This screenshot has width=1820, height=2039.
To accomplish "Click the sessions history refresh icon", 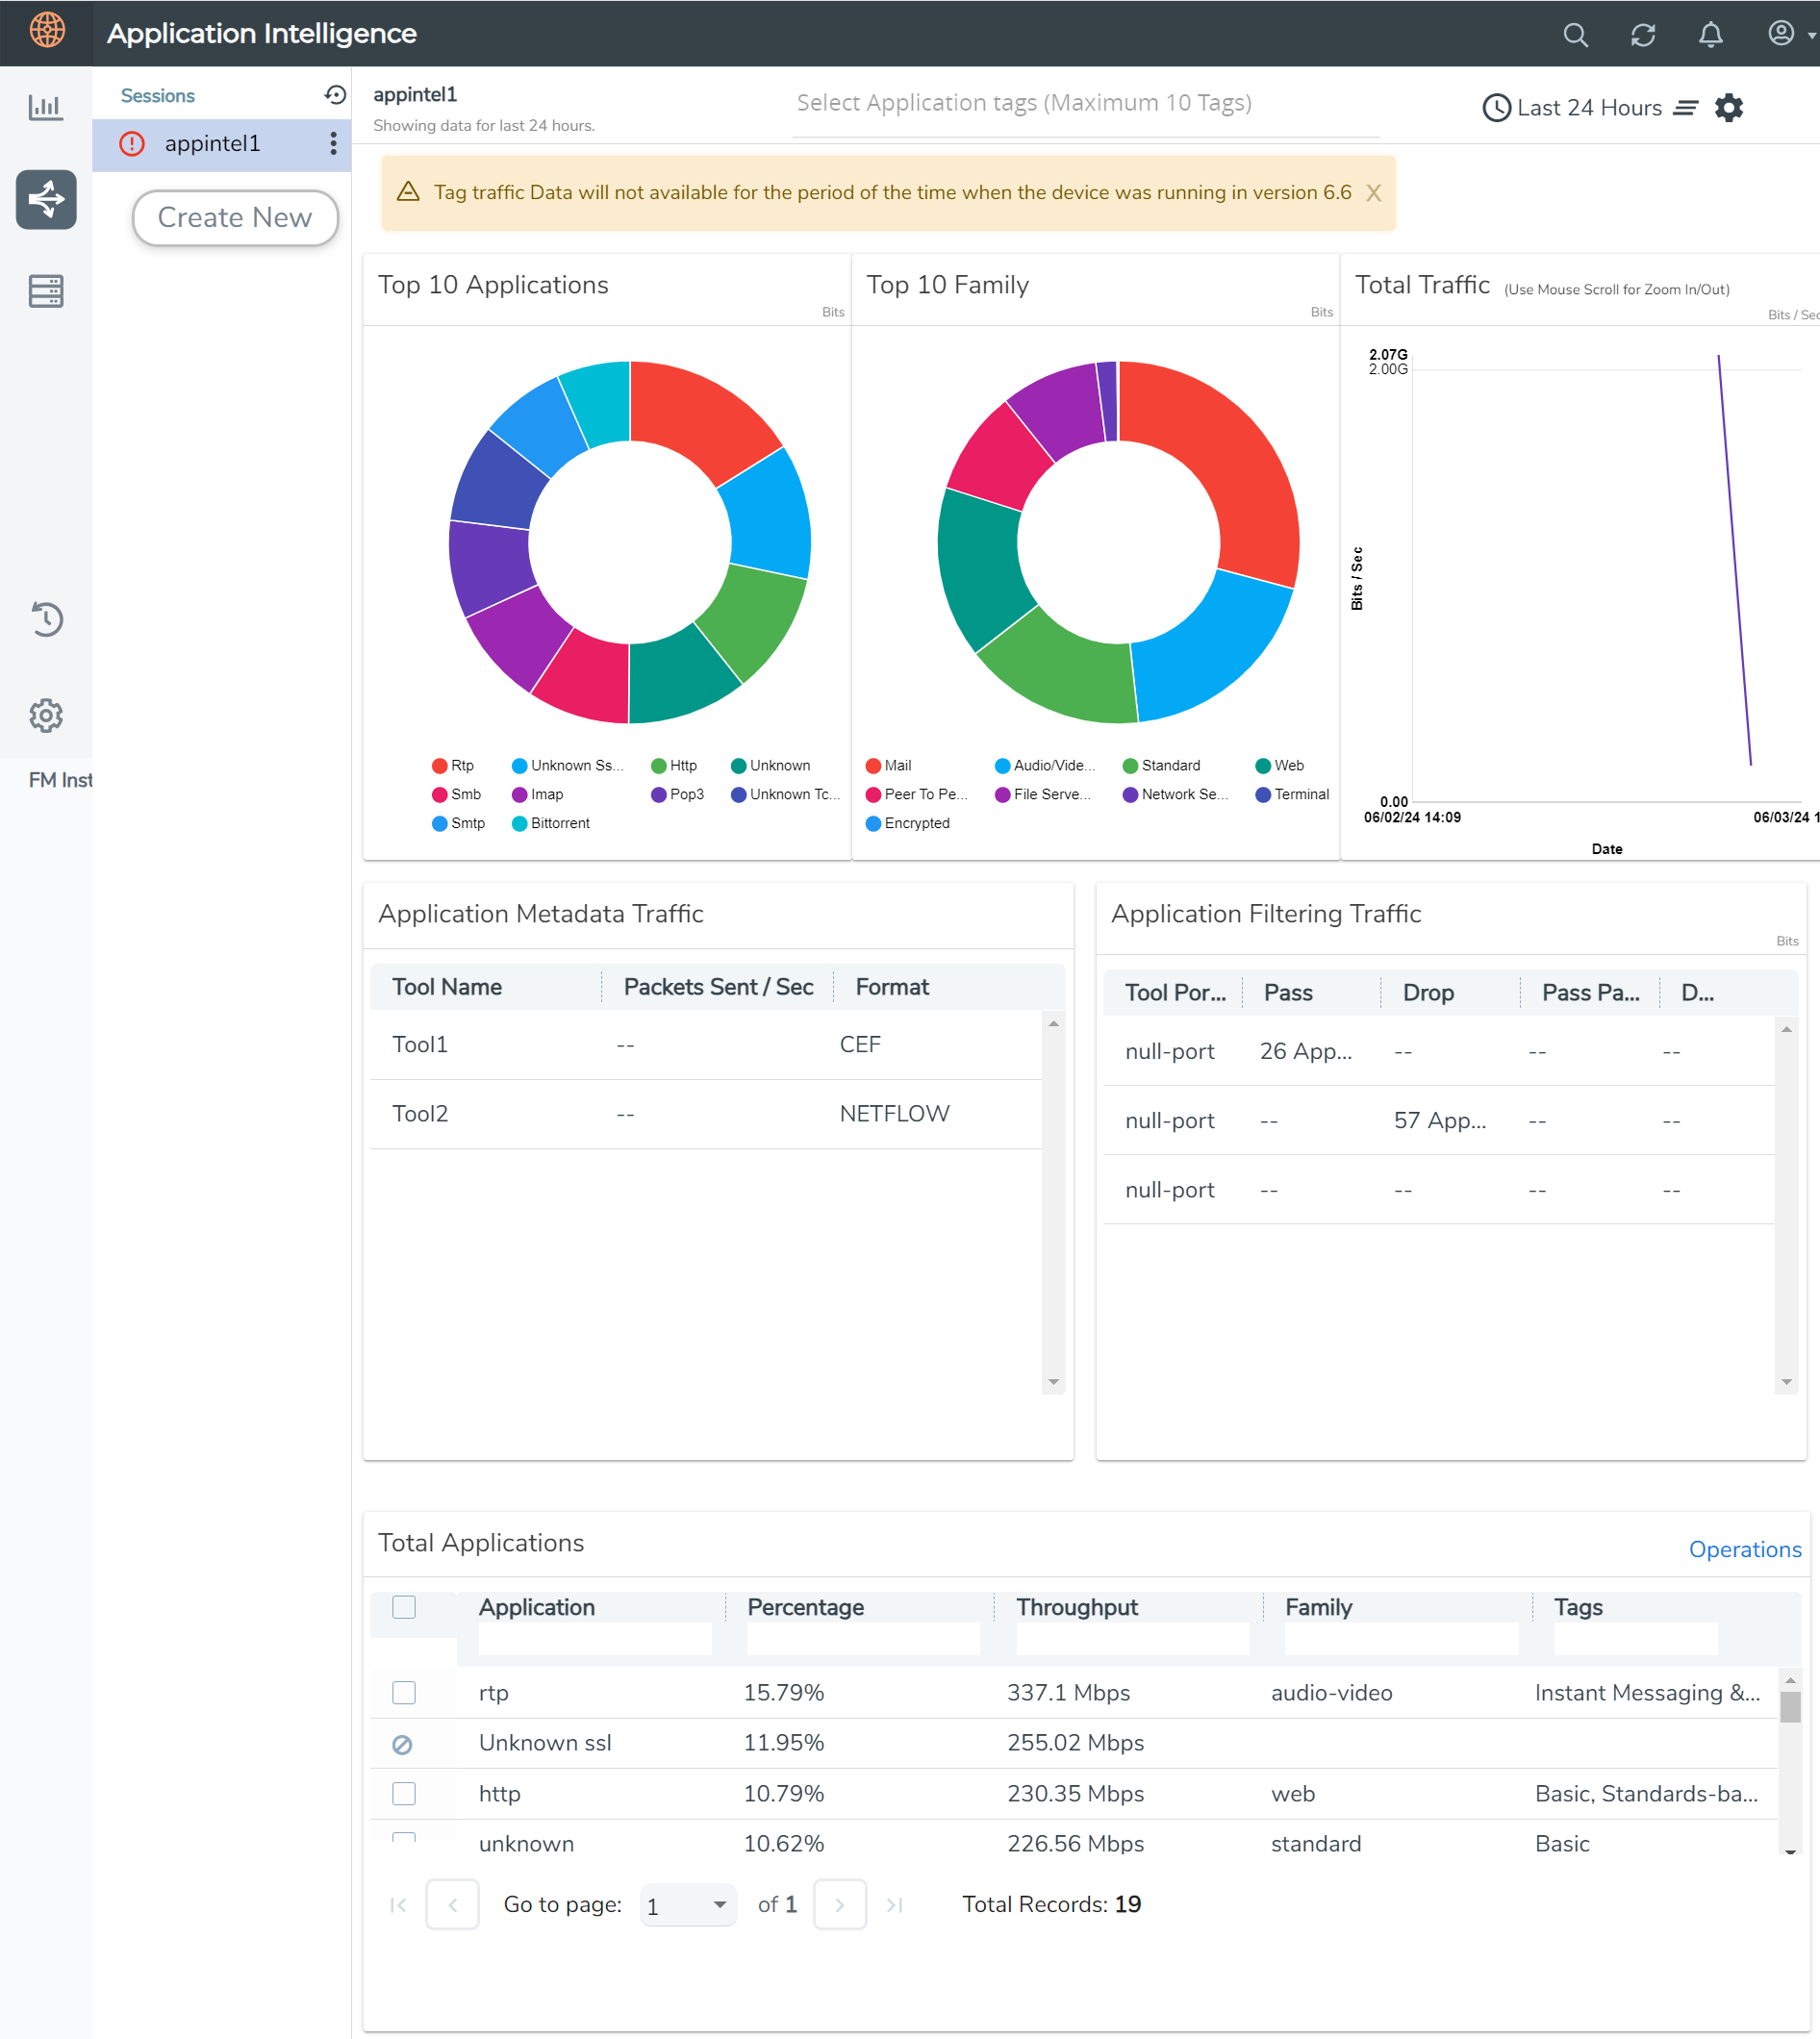I will tap(335, 95).
